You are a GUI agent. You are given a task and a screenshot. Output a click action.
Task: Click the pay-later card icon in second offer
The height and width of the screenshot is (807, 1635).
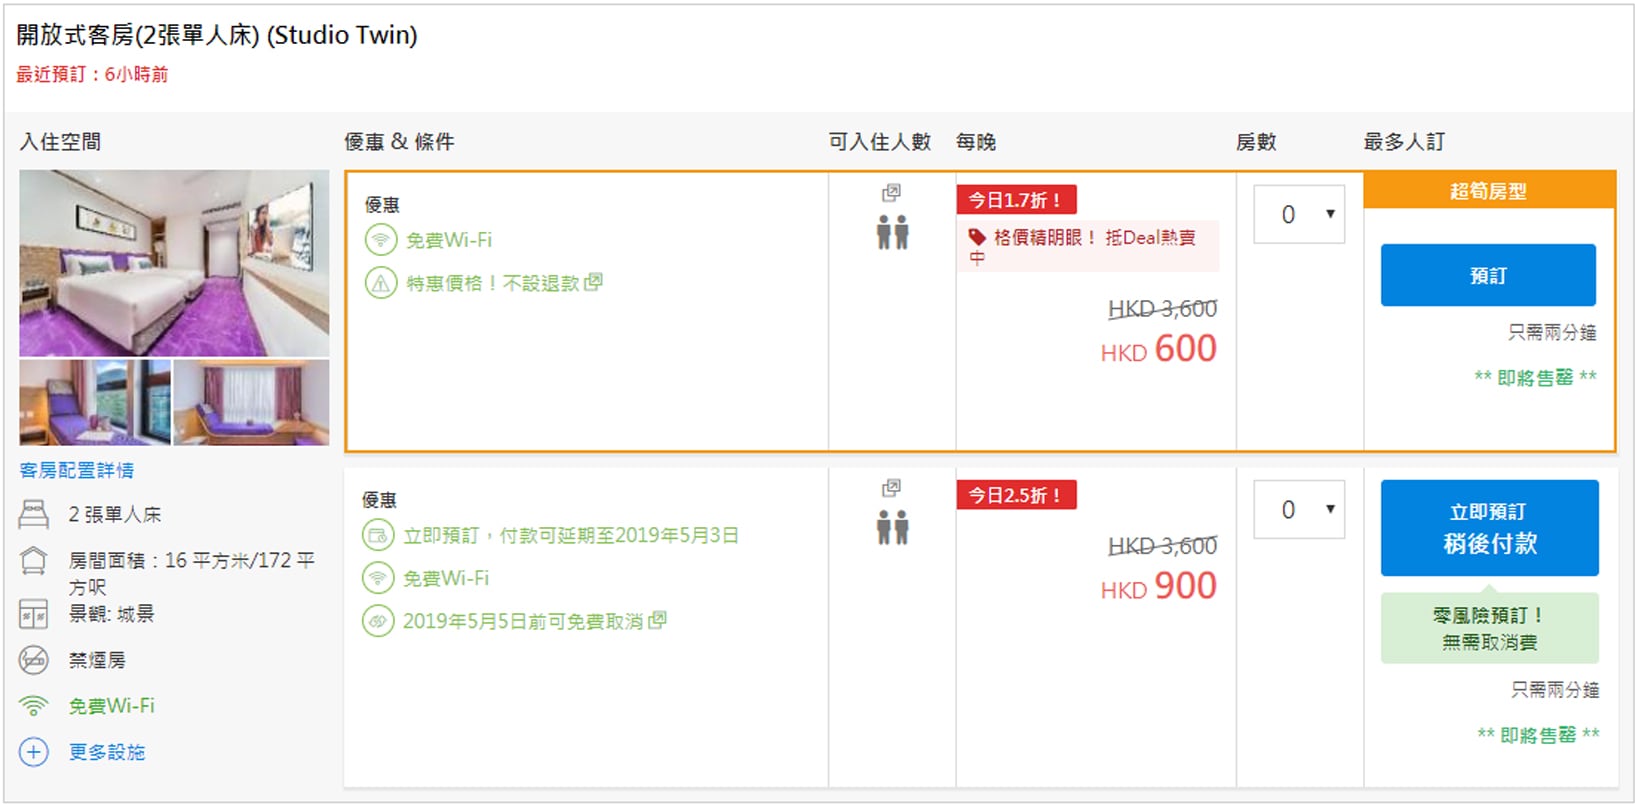pyautogui.click(x=377, y=536)
